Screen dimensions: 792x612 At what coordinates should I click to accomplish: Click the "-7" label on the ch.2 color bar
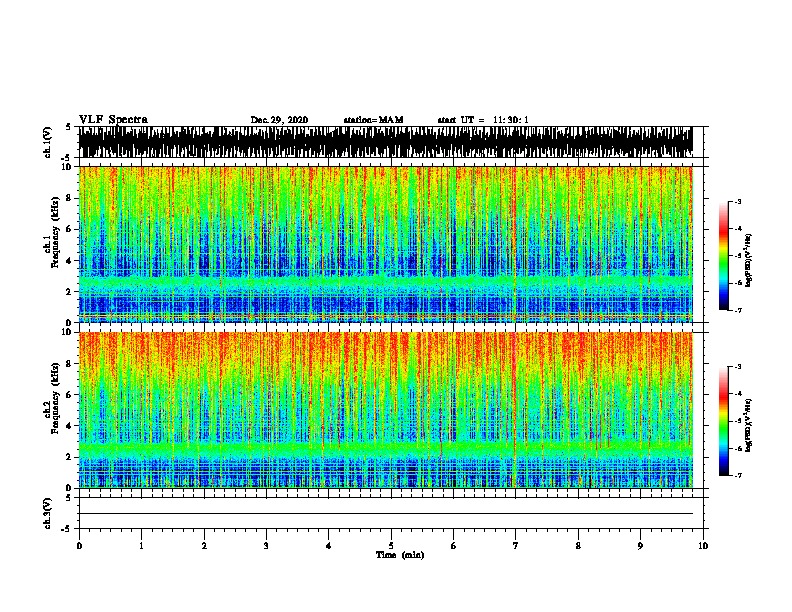pos(737,476)
